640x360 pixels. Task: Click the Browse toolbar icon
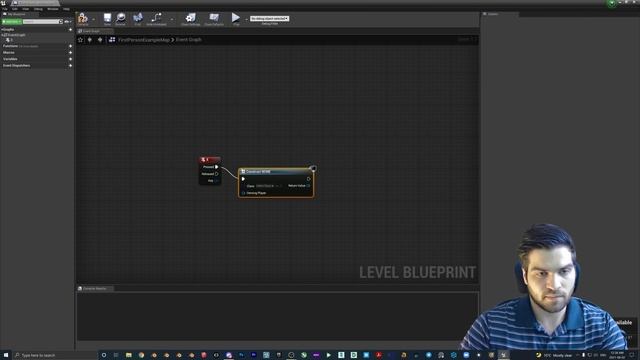(120, 19)
